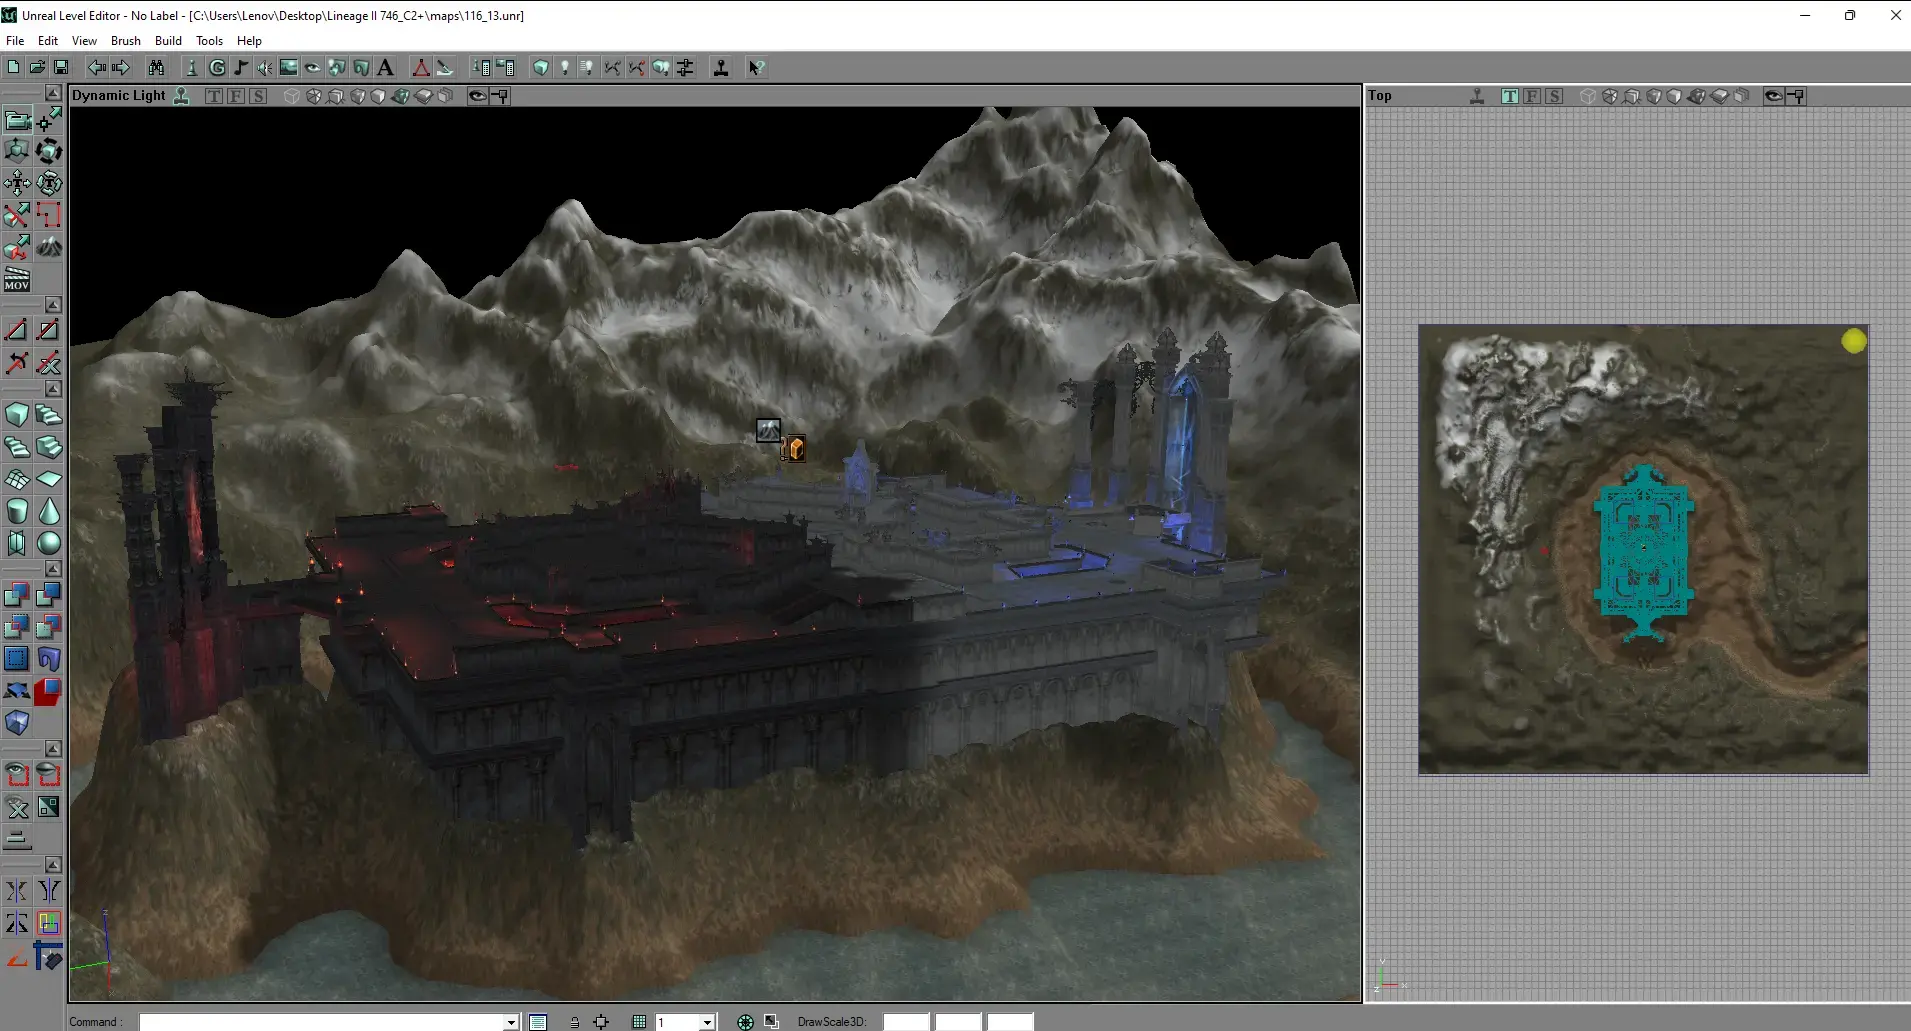
Task: Collapse the camera tools group
Action: click(53, 93)
